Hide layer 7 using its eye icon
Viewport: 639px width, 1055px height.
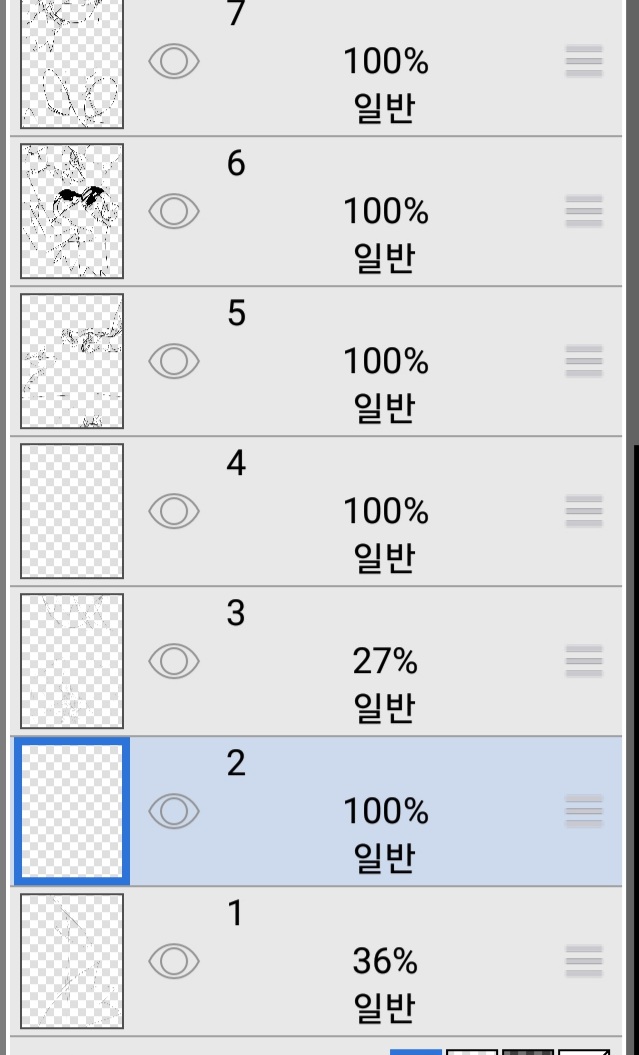click(174, 61)
